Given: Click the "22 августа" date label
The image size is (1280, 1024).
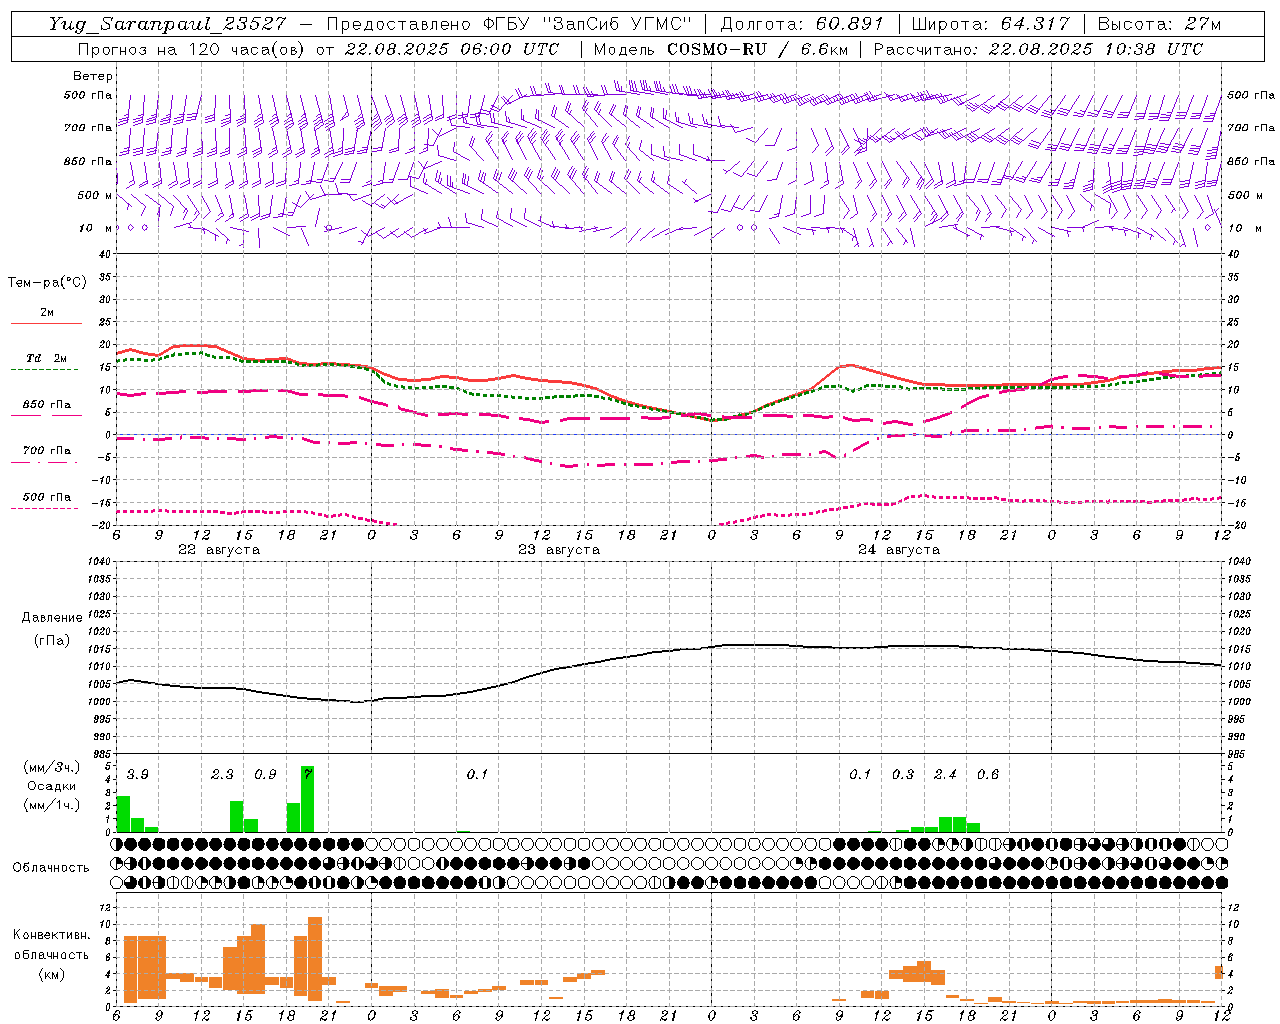Looking at the screenshot, I should click(219, 550).
